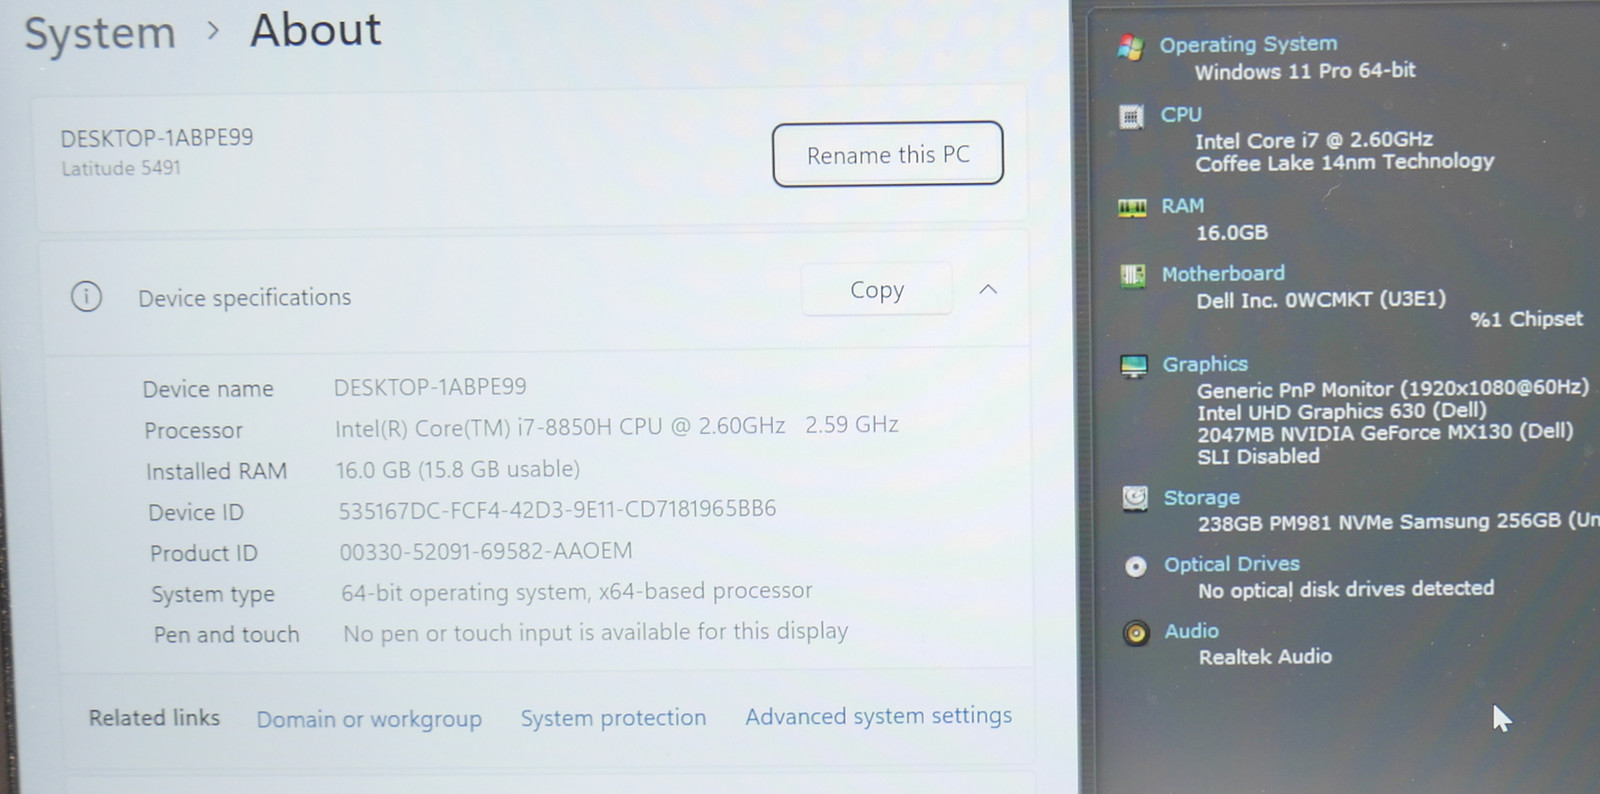
Task: Select the 'i7-8850H' Processor value
Action: 616,427
